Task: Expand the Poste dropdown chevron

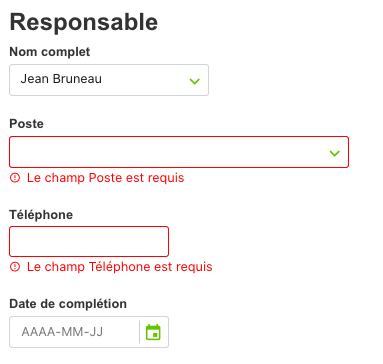Action: point(335,153)
